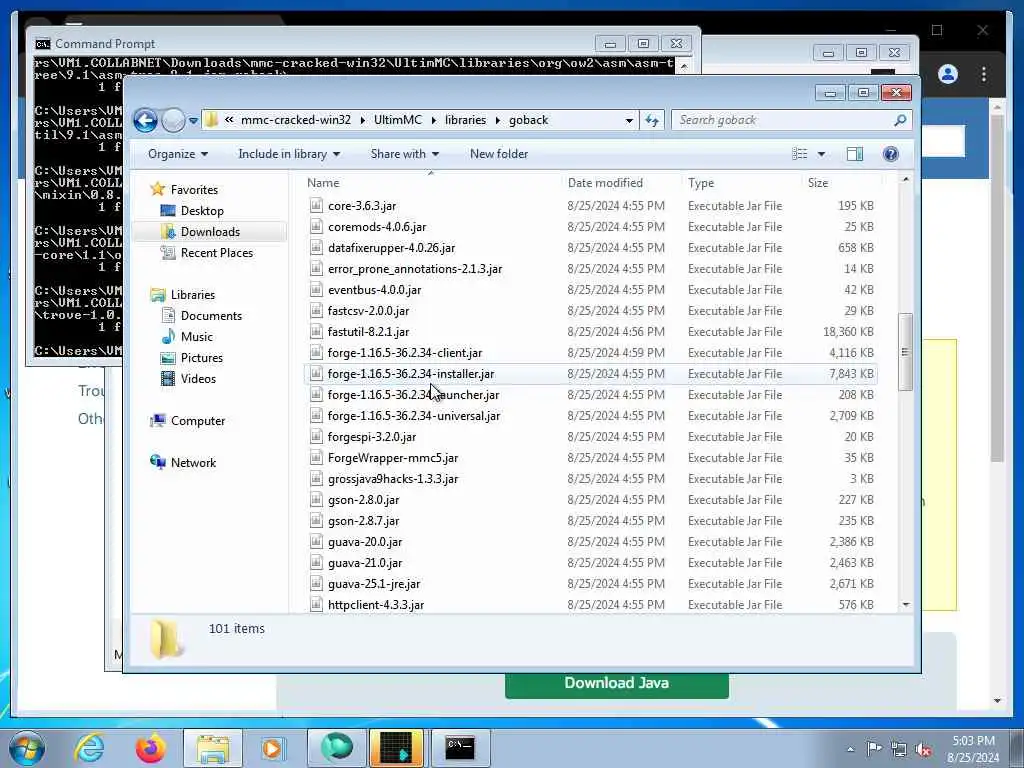This screenshot has width=1024, height=768.
Task: Click Download Java button in browser
Action: (x=616, y=683)
